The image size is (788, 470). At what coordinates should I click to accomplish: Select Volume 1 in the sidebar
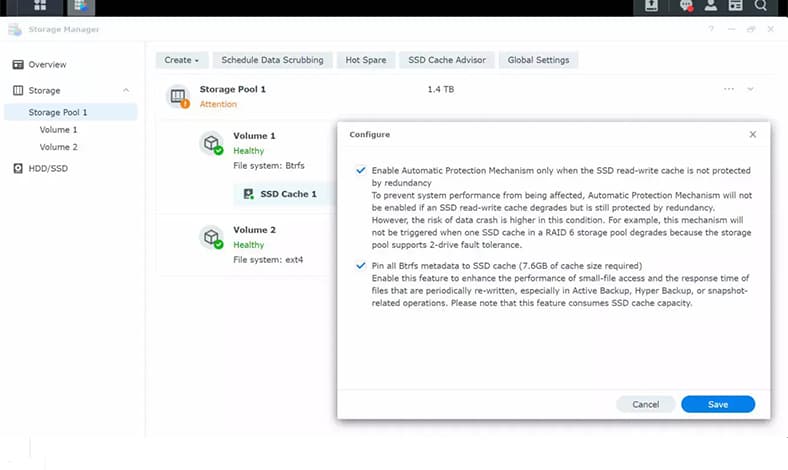58,130
